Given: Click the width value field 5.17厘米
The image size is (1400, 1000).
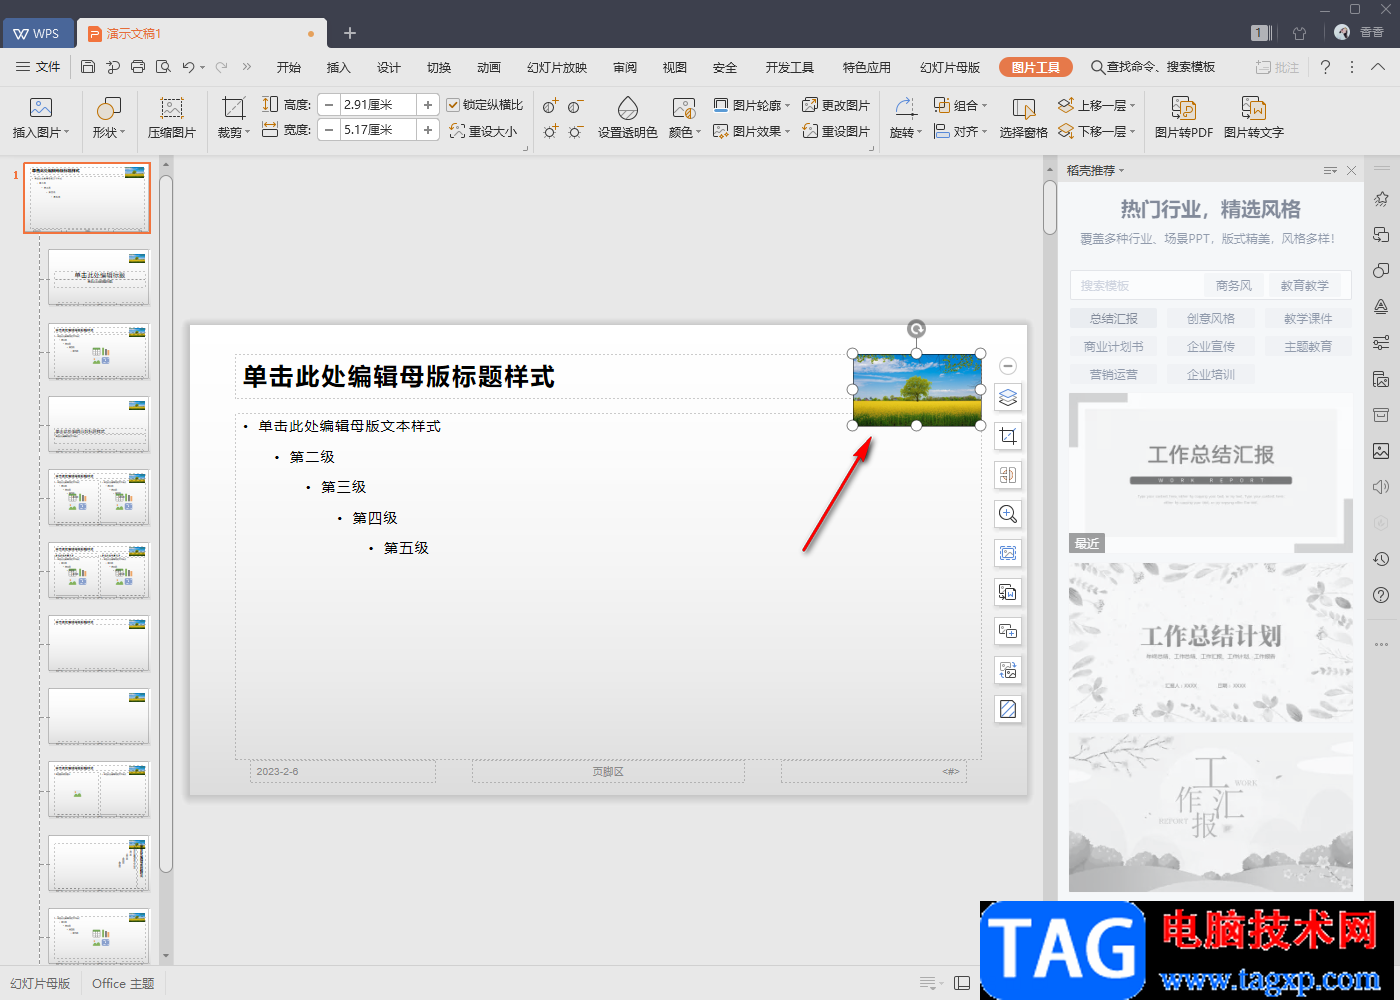Looking at the screenshot, I should click(378, 130).
